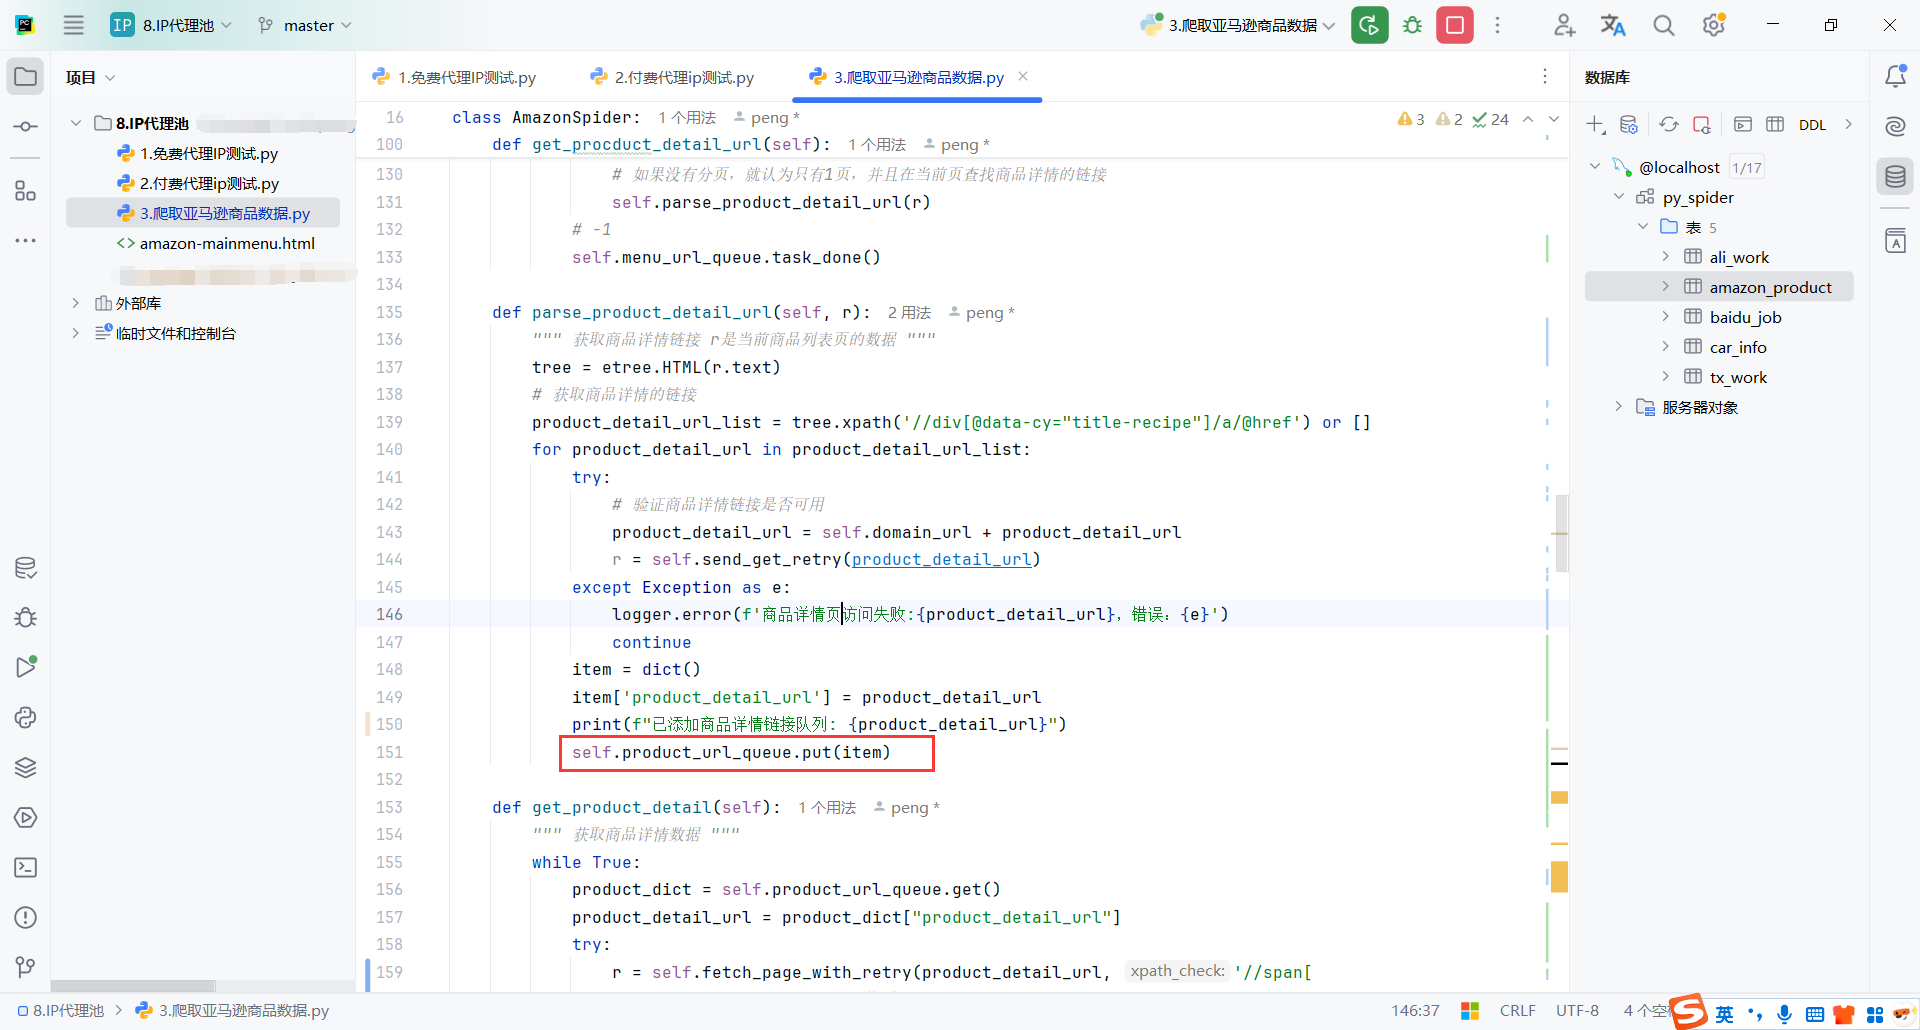Collapse the 8.IP代理池 project folder
The height and width of the screenshot is (1030, 1920).
tap(76, 123)
